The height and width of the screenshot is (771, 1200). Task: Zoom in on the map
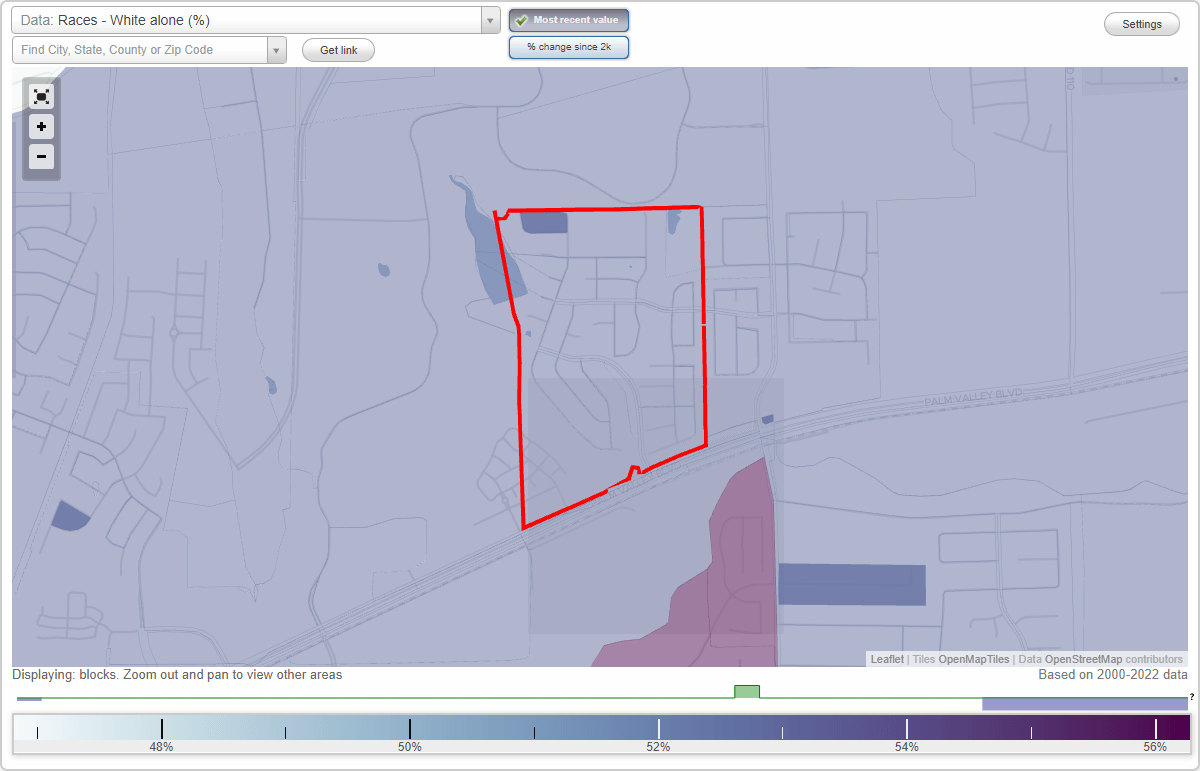click(x=41, y=127)
